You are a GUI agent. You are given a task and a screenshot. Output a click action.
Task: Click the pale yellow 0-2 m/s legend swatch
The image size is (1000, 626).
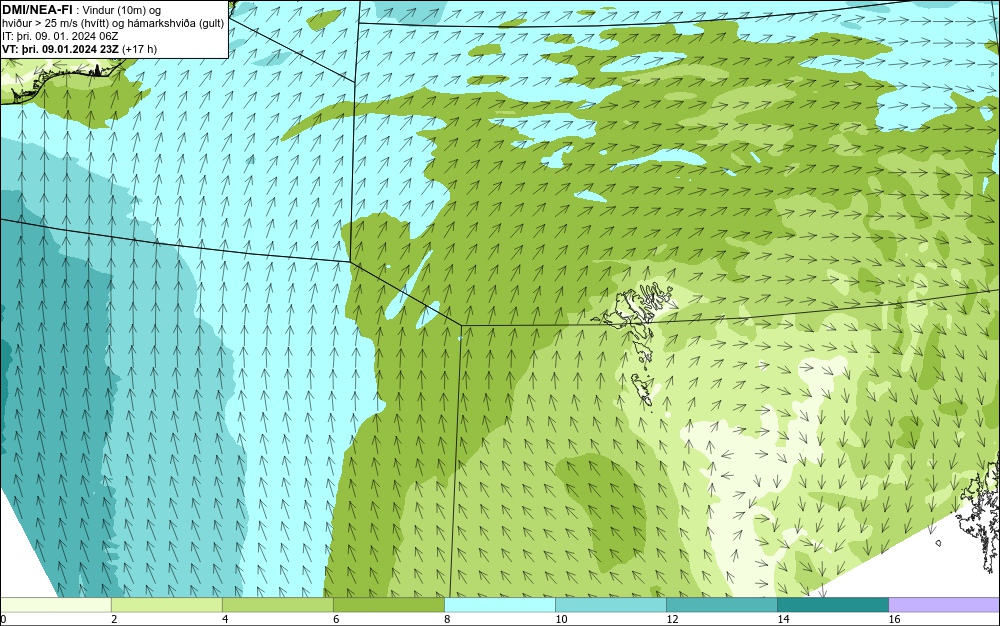[55, 604]
